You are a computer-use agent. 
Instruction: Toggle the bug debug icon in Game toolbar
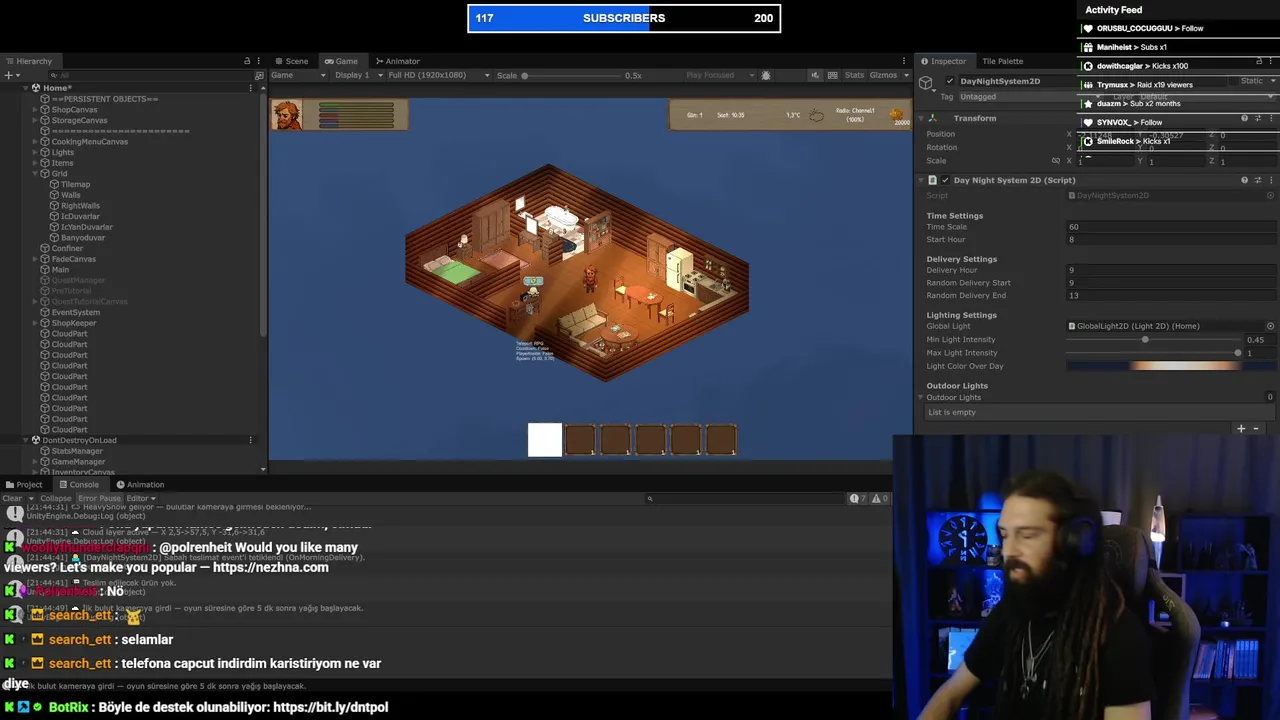point(766,75)
